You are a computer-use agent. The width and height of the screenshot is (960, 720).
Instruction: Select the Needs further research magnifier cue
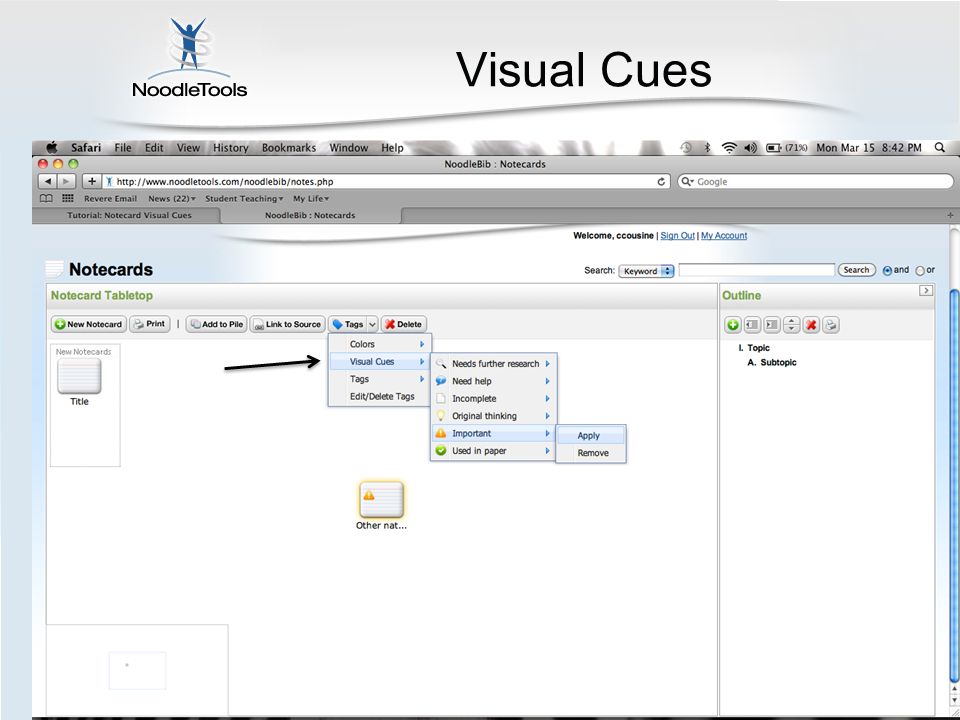point(493,364)
